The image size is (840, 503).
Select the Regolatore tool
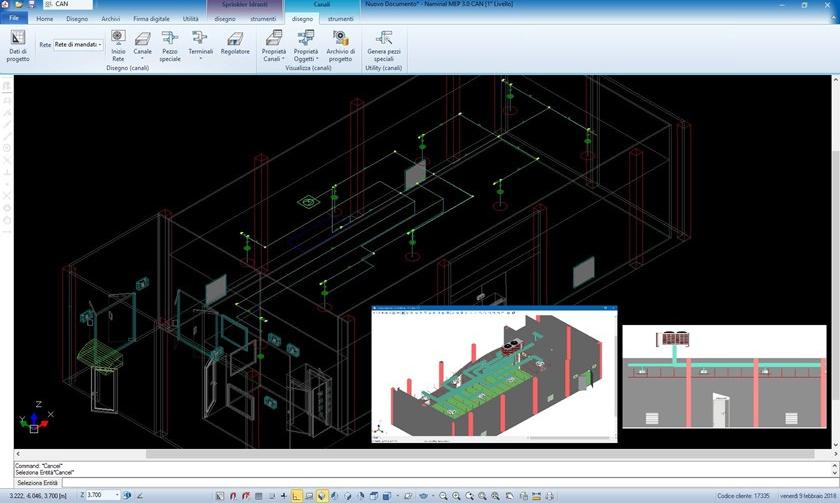[x=235, y=45]
